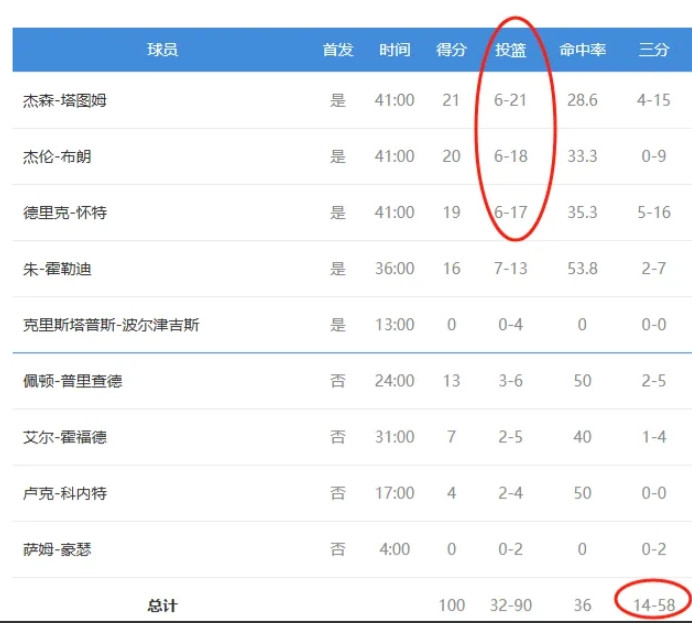
Task: Click 萨姆-豪瑟's playing time 4:00
Action: point(395,549)
